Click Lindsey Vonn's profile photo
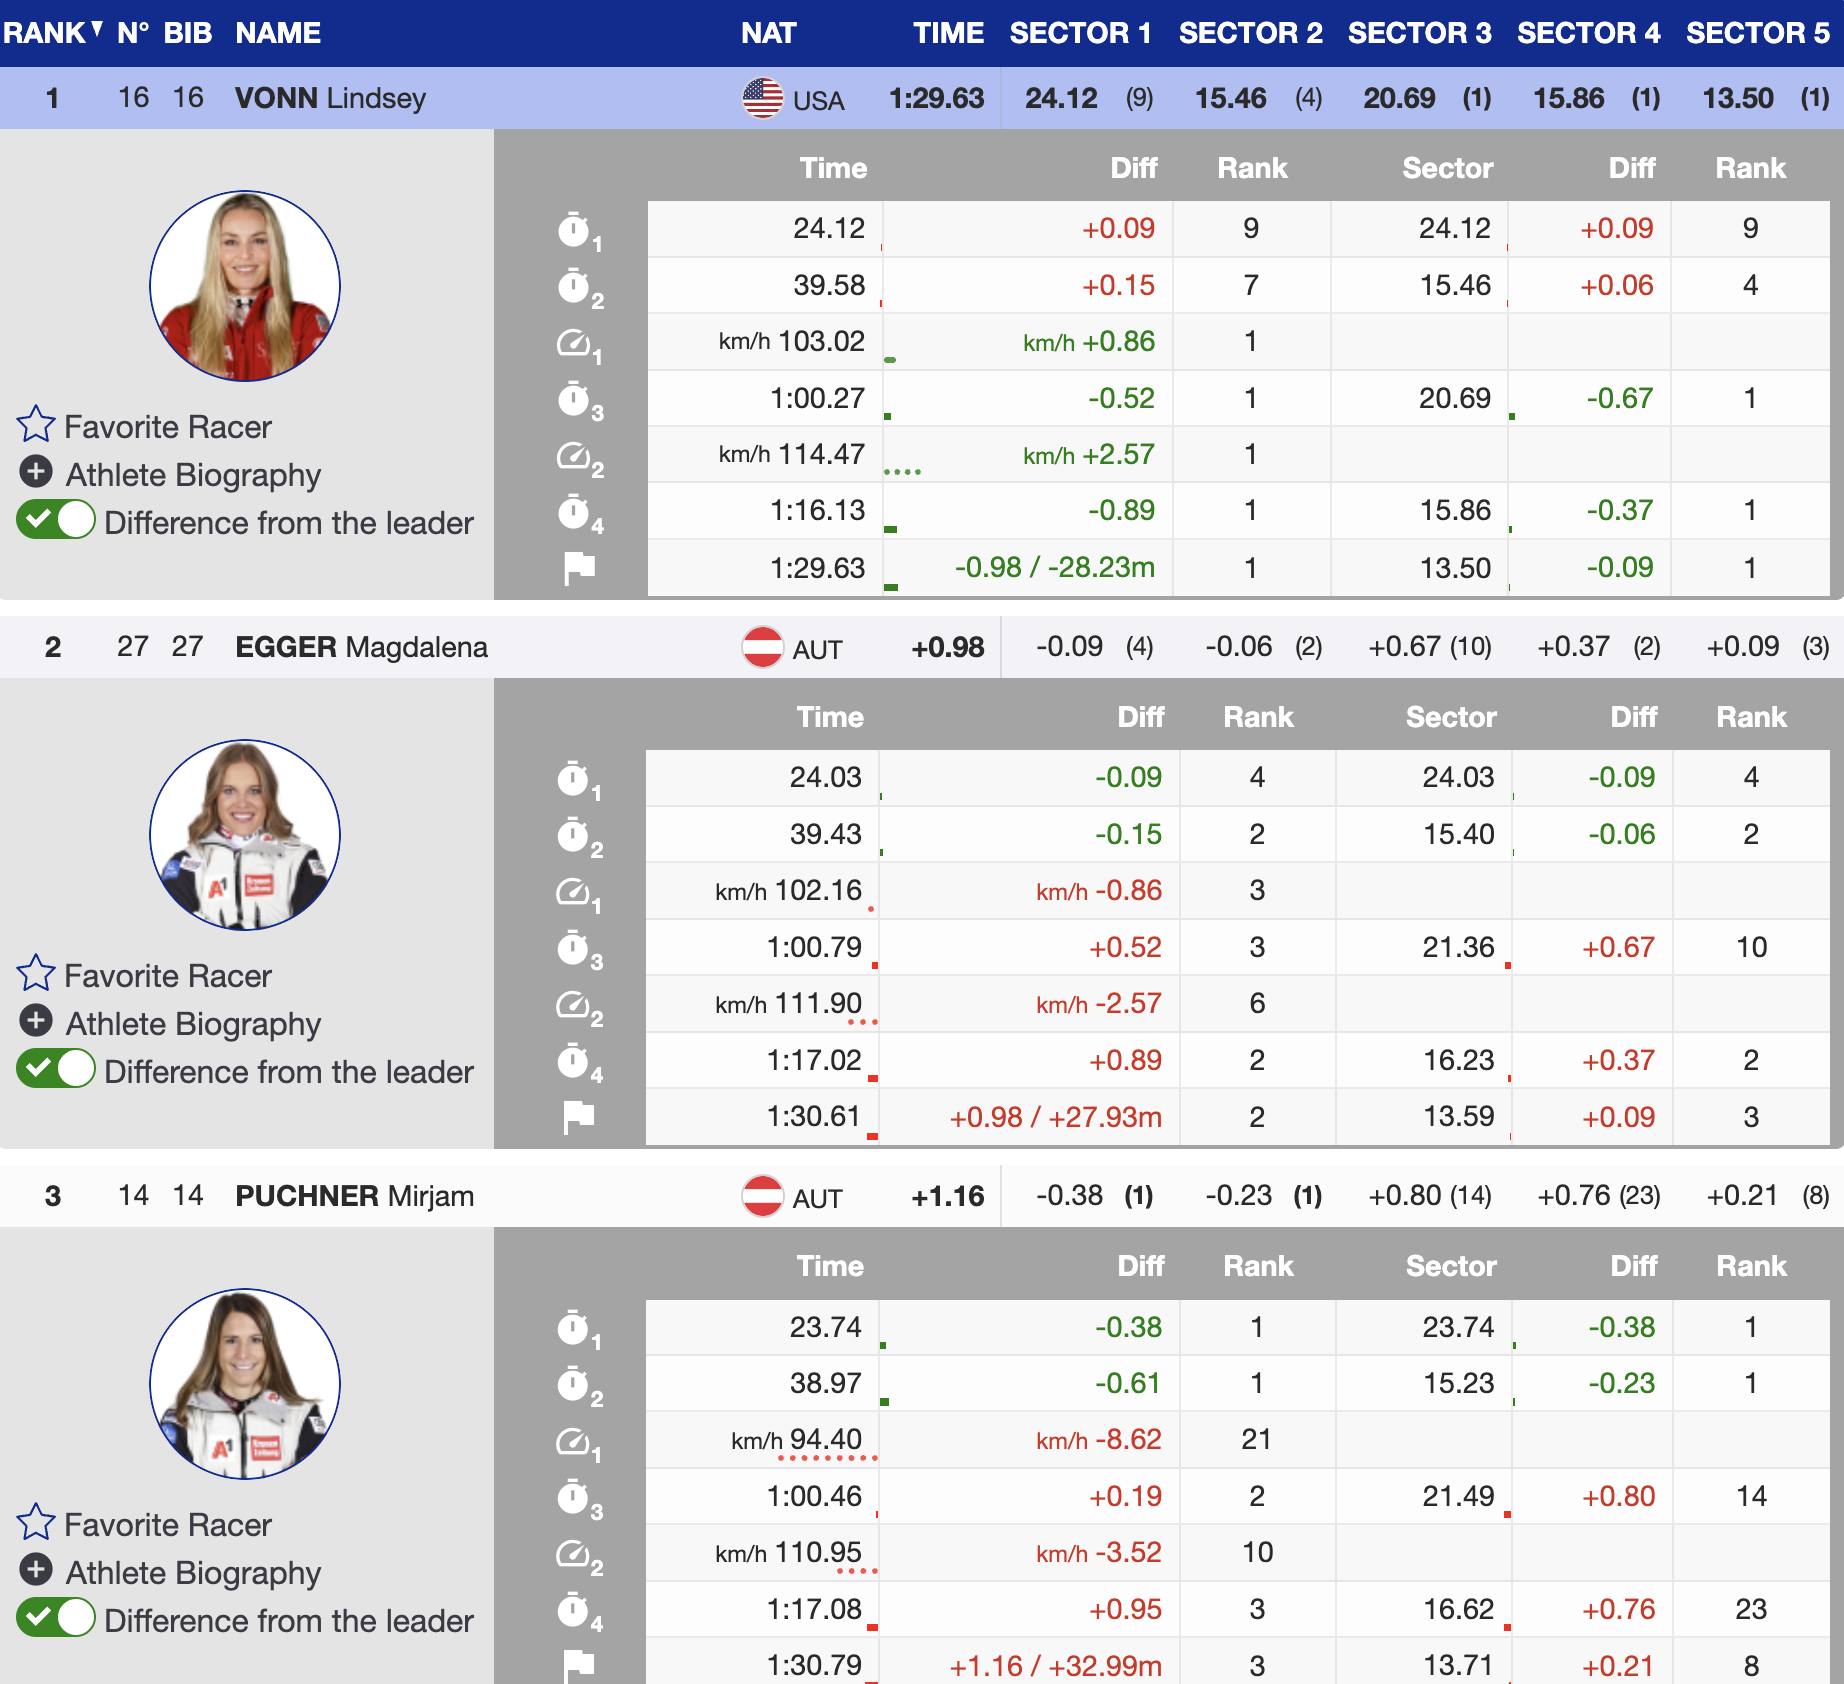Image resolution: width=1844 pixels, height=1684 pixels. pyautogui.click(x=245, y=286)
